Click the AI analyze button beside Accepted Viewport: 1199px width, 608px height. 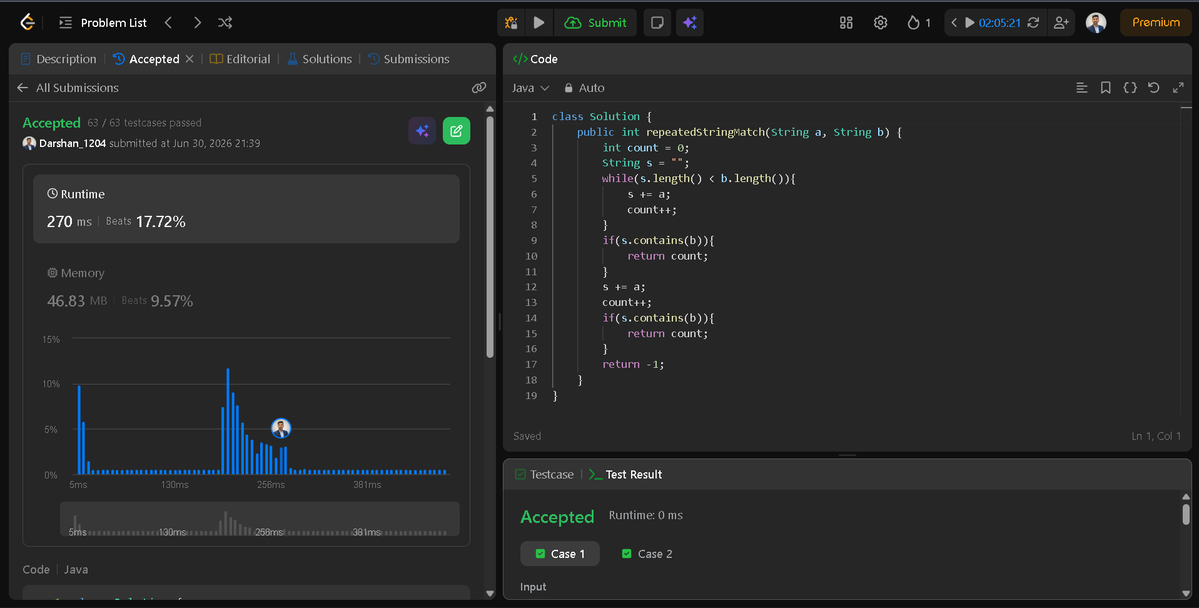click(422, 131)
